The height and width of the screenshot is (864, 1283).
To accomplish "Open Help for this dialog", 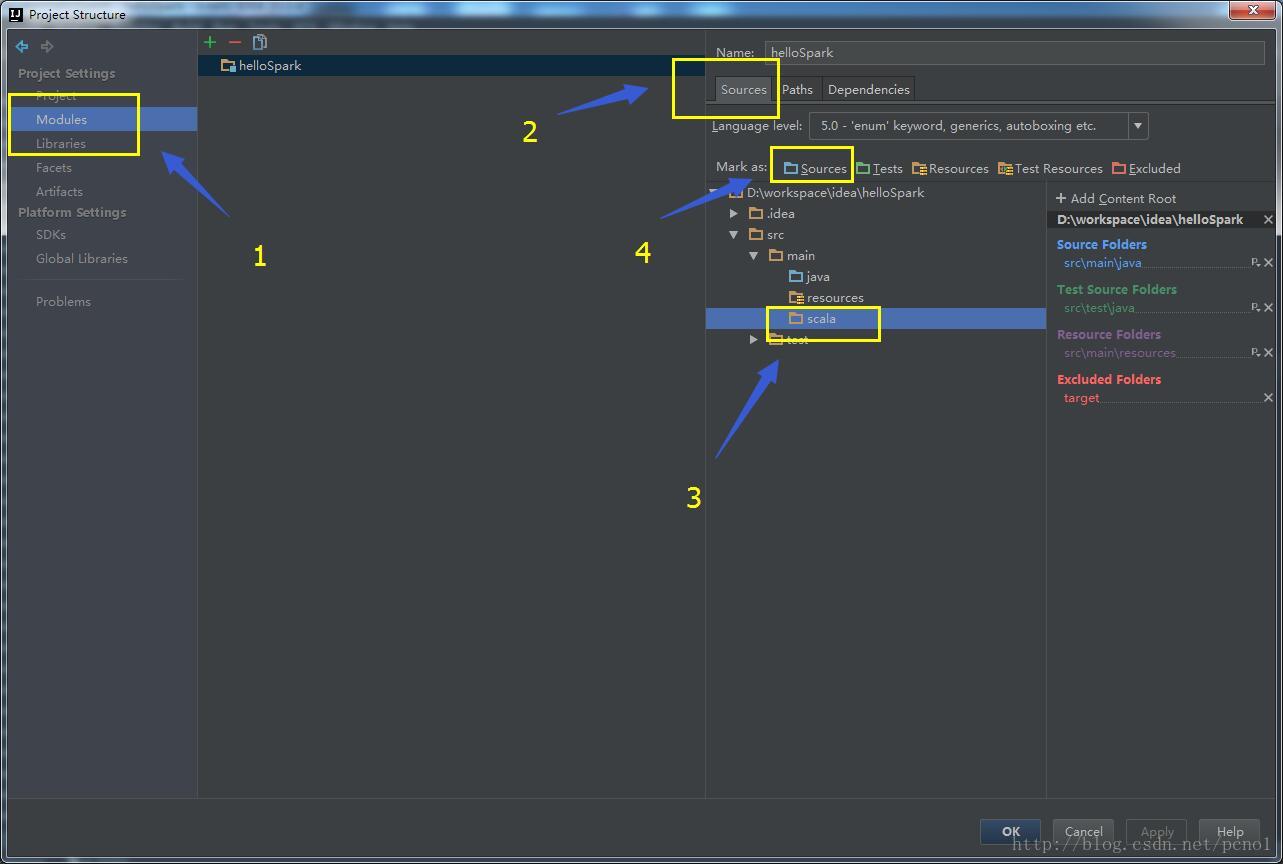I will pyautogui.click(x=1230, y=831).
